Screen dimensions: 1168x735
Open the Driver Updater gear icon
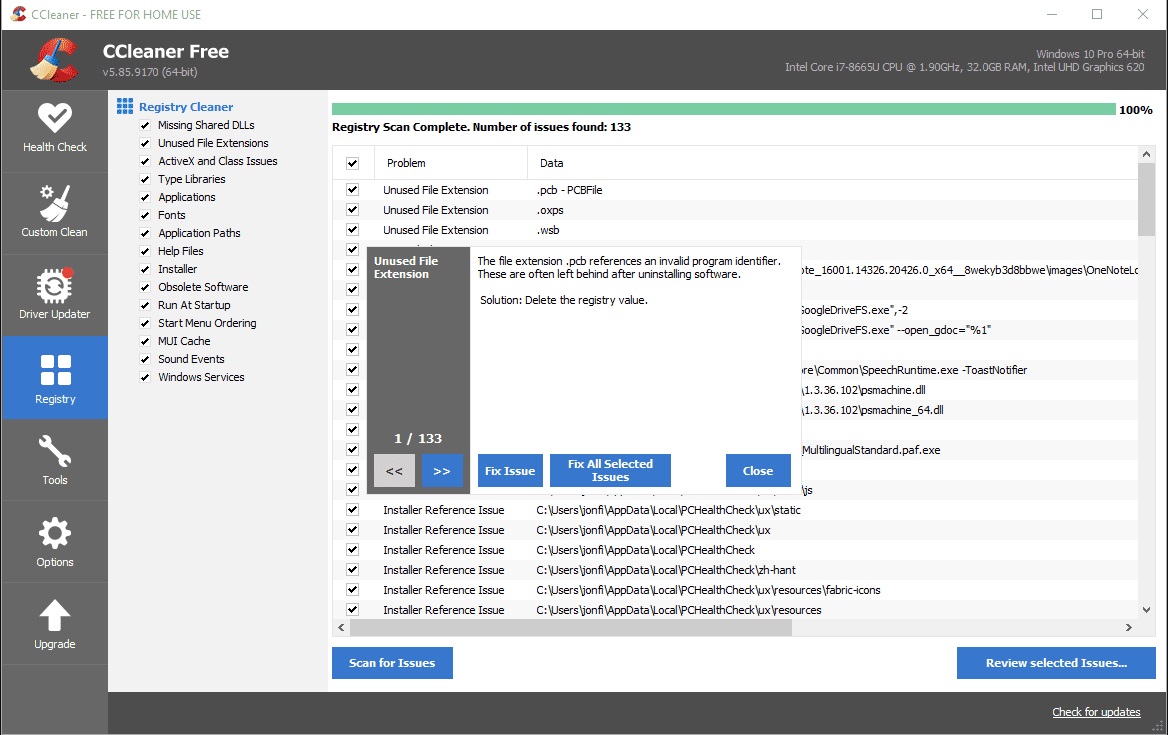pyautogui.click(x=55, y=285)
